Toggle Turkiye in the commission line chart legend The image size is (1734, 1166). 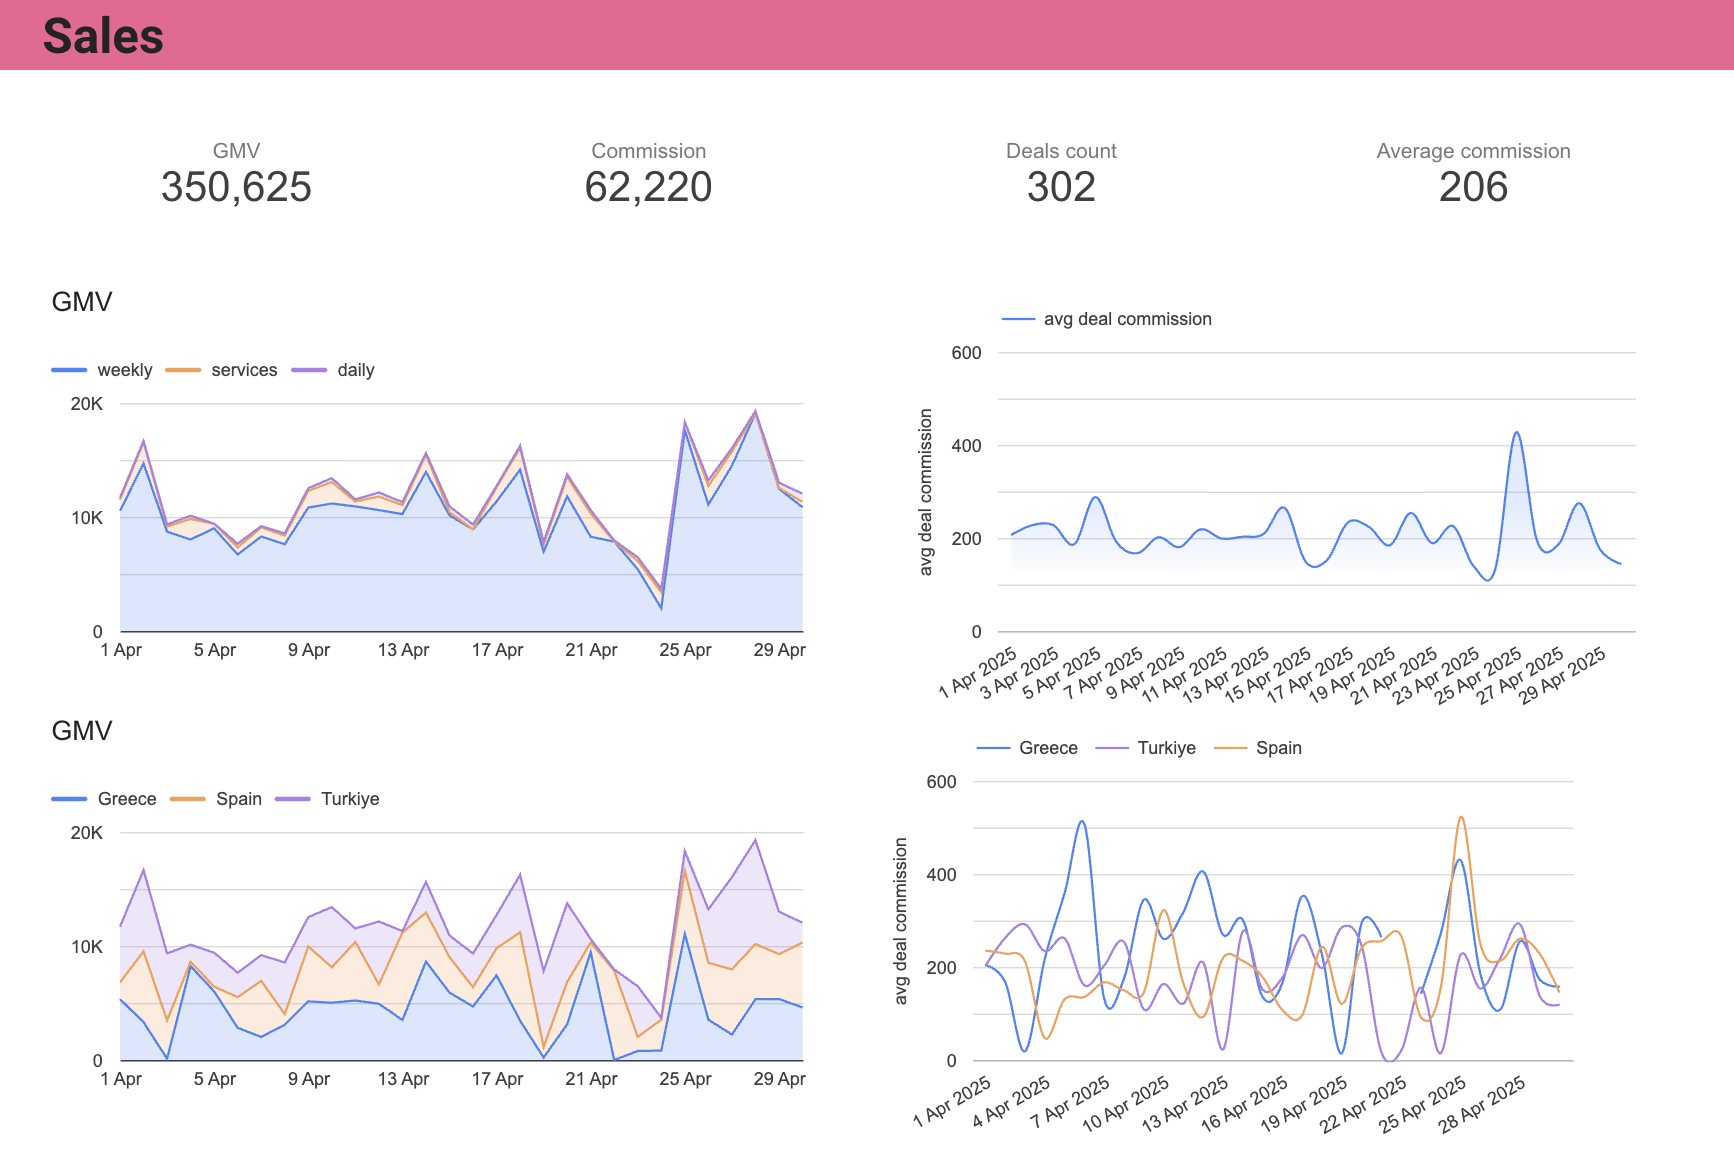click(x=1146, y=748)
